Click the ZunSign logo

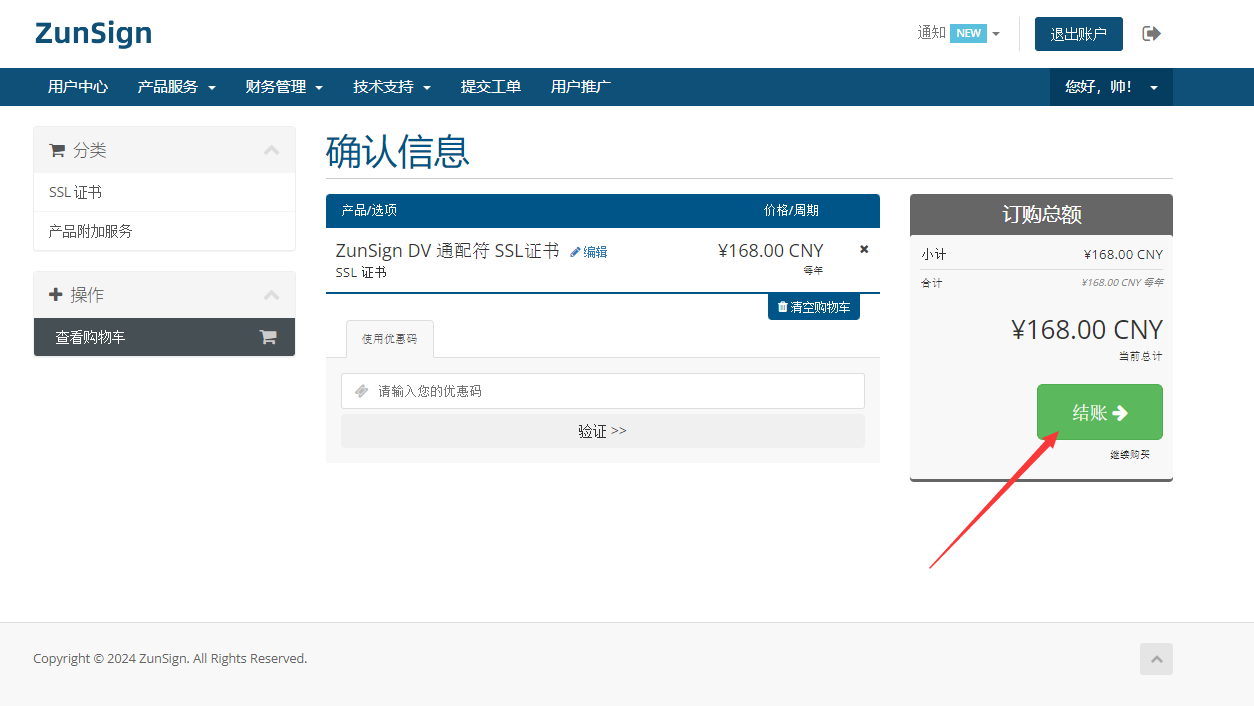(x=93, y=34)
